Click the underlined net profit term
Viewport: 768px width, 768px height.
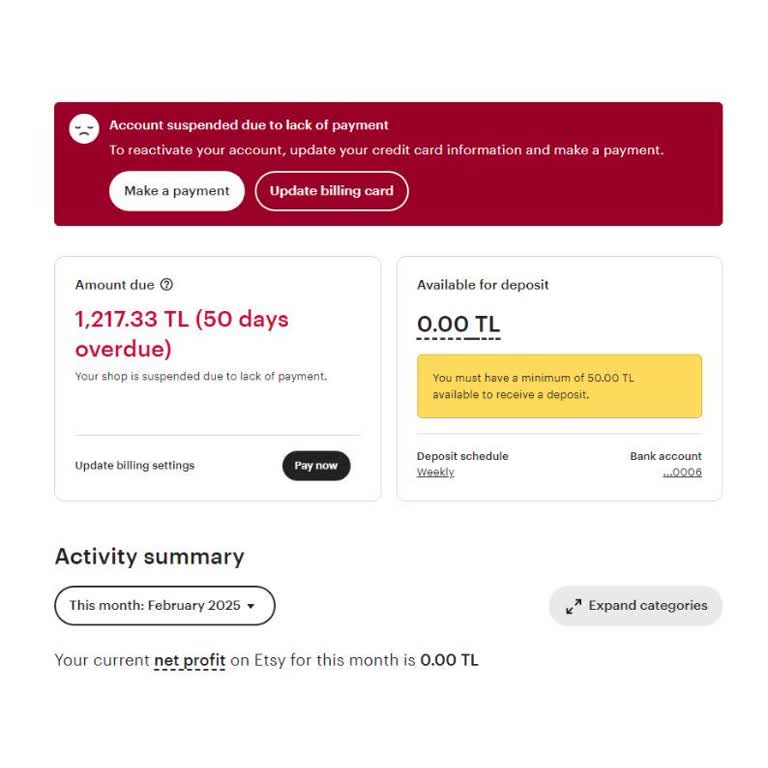click(x=189, y=661)
